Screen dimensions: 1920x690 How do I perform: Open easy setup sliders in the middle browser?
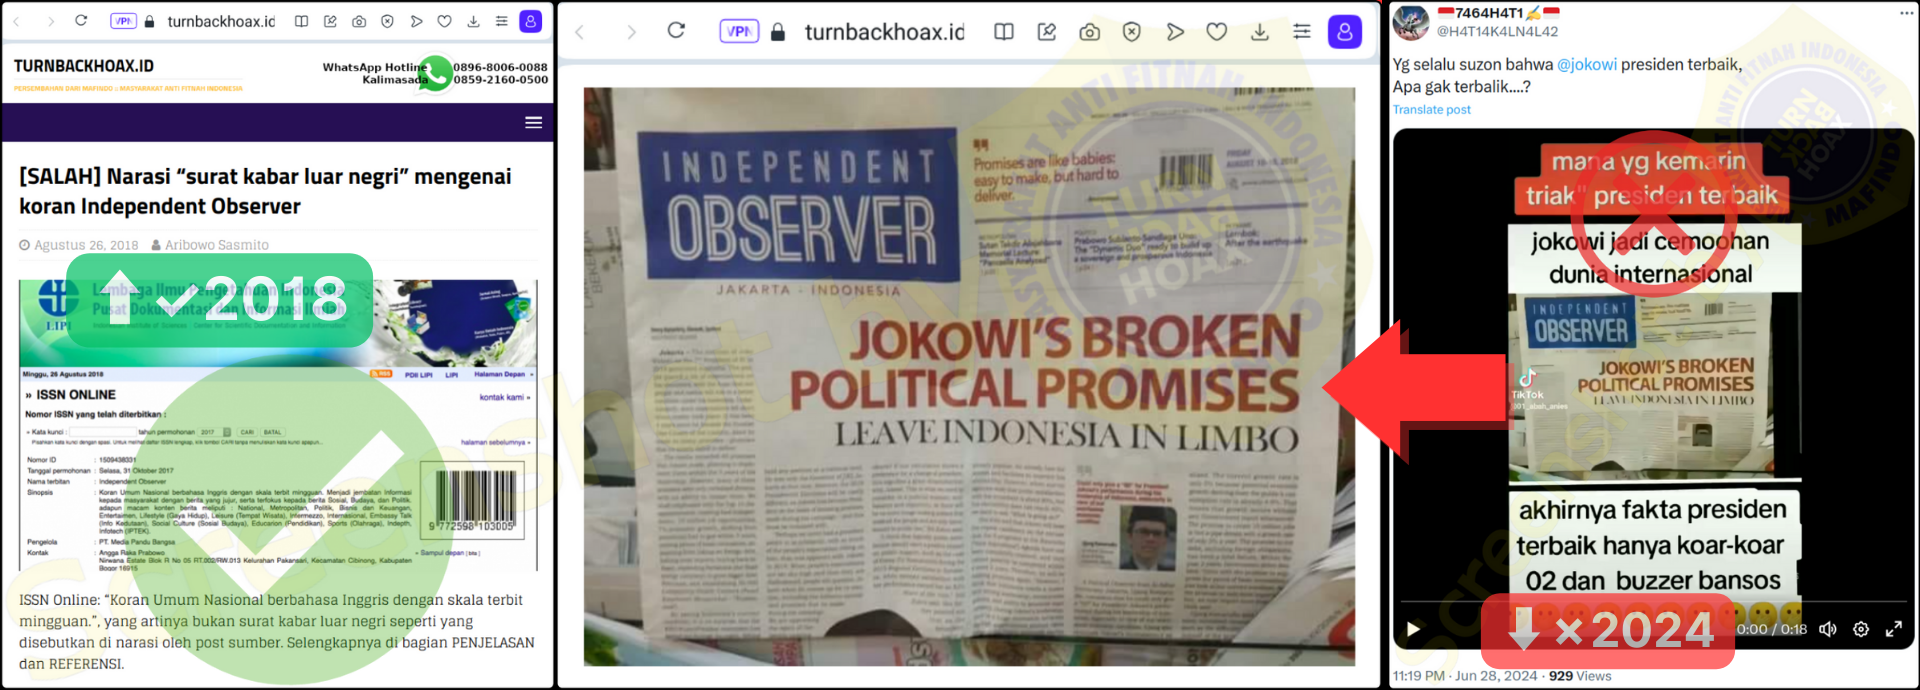pos(1302,32)
